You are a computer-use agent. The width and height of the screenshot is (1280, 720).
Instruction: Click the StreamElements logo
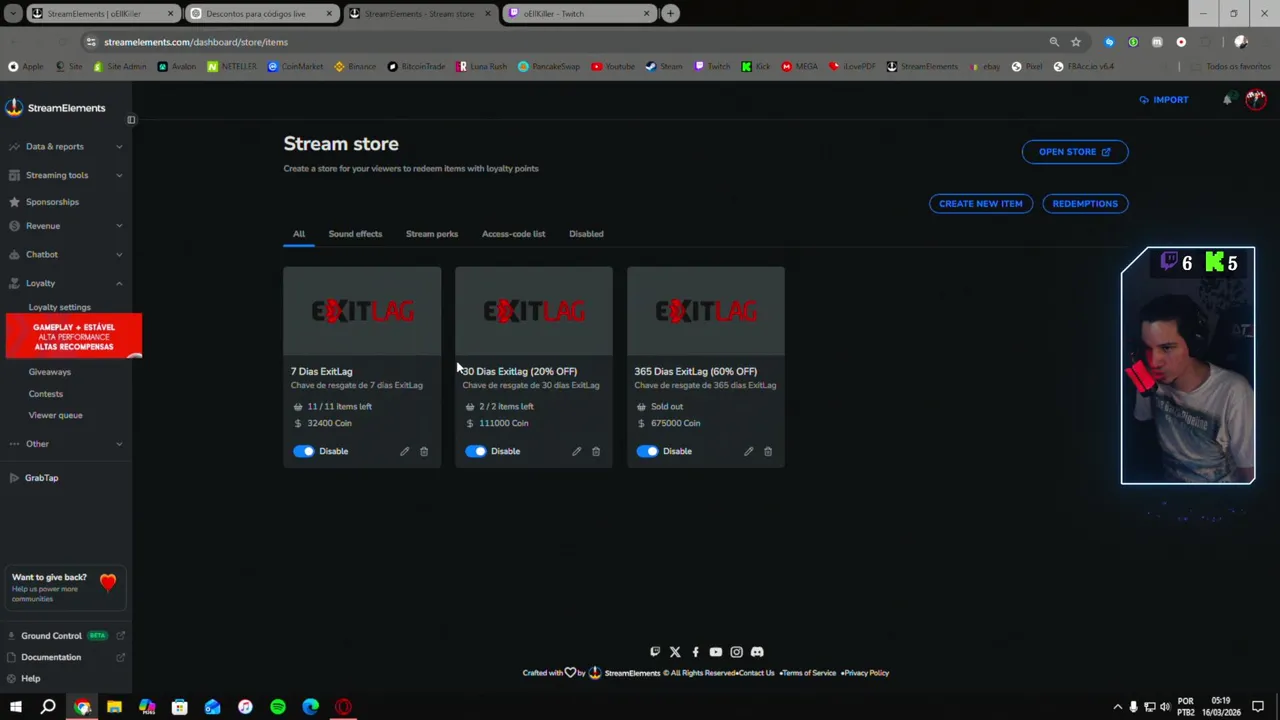(x=55, y=108)
